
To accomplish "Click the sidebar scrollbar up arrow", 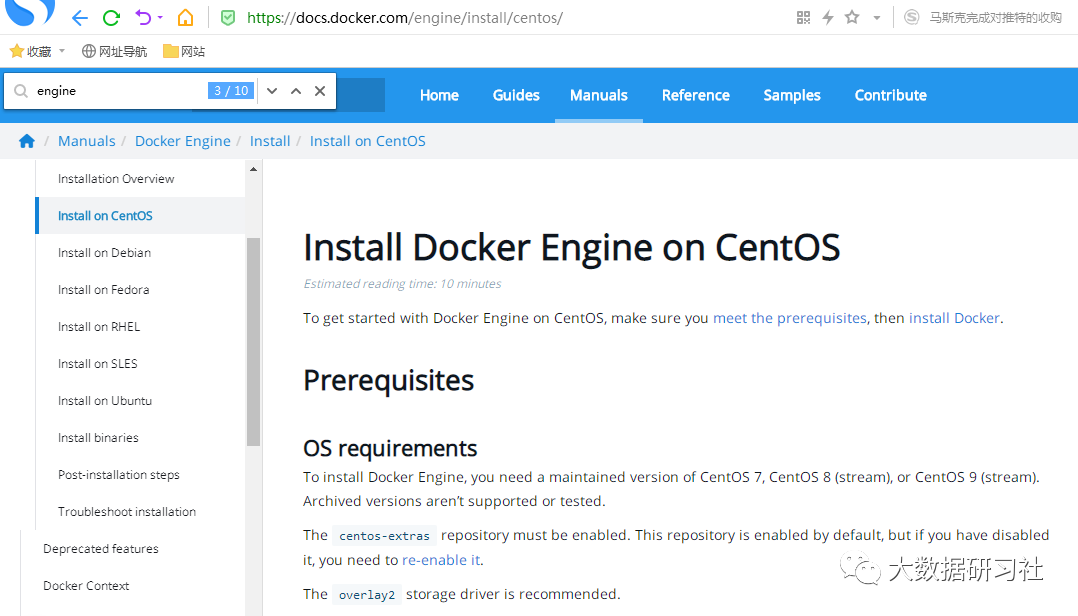I will [x=254, y=169].
